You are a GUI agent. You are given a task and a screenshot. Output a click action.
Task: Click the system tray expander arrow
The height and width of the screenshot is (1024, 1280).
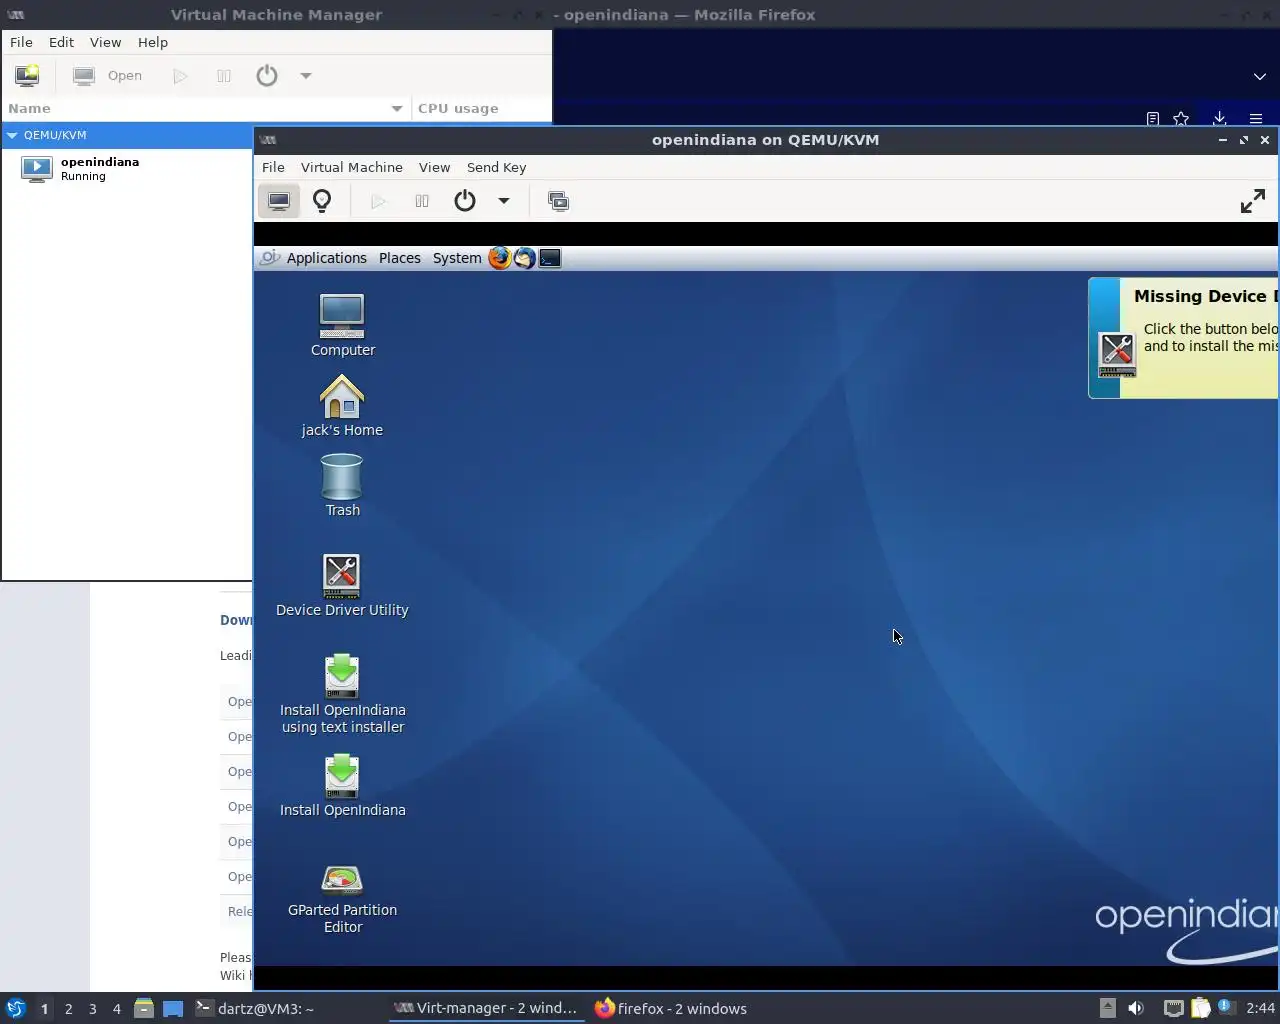[x=1107, y=1008]
